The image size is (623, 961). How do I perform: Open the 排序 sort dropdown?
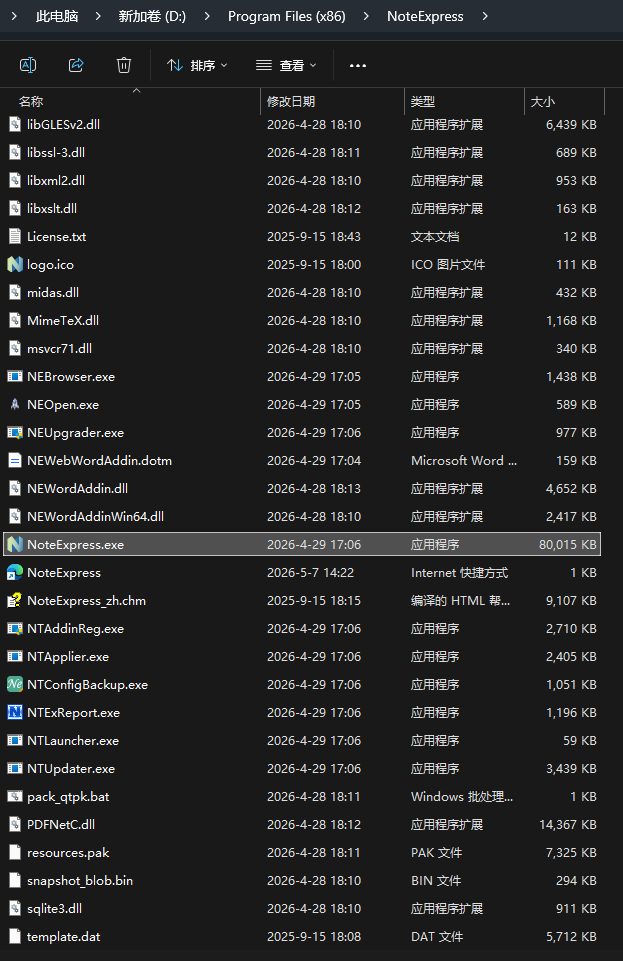[197, 65]
